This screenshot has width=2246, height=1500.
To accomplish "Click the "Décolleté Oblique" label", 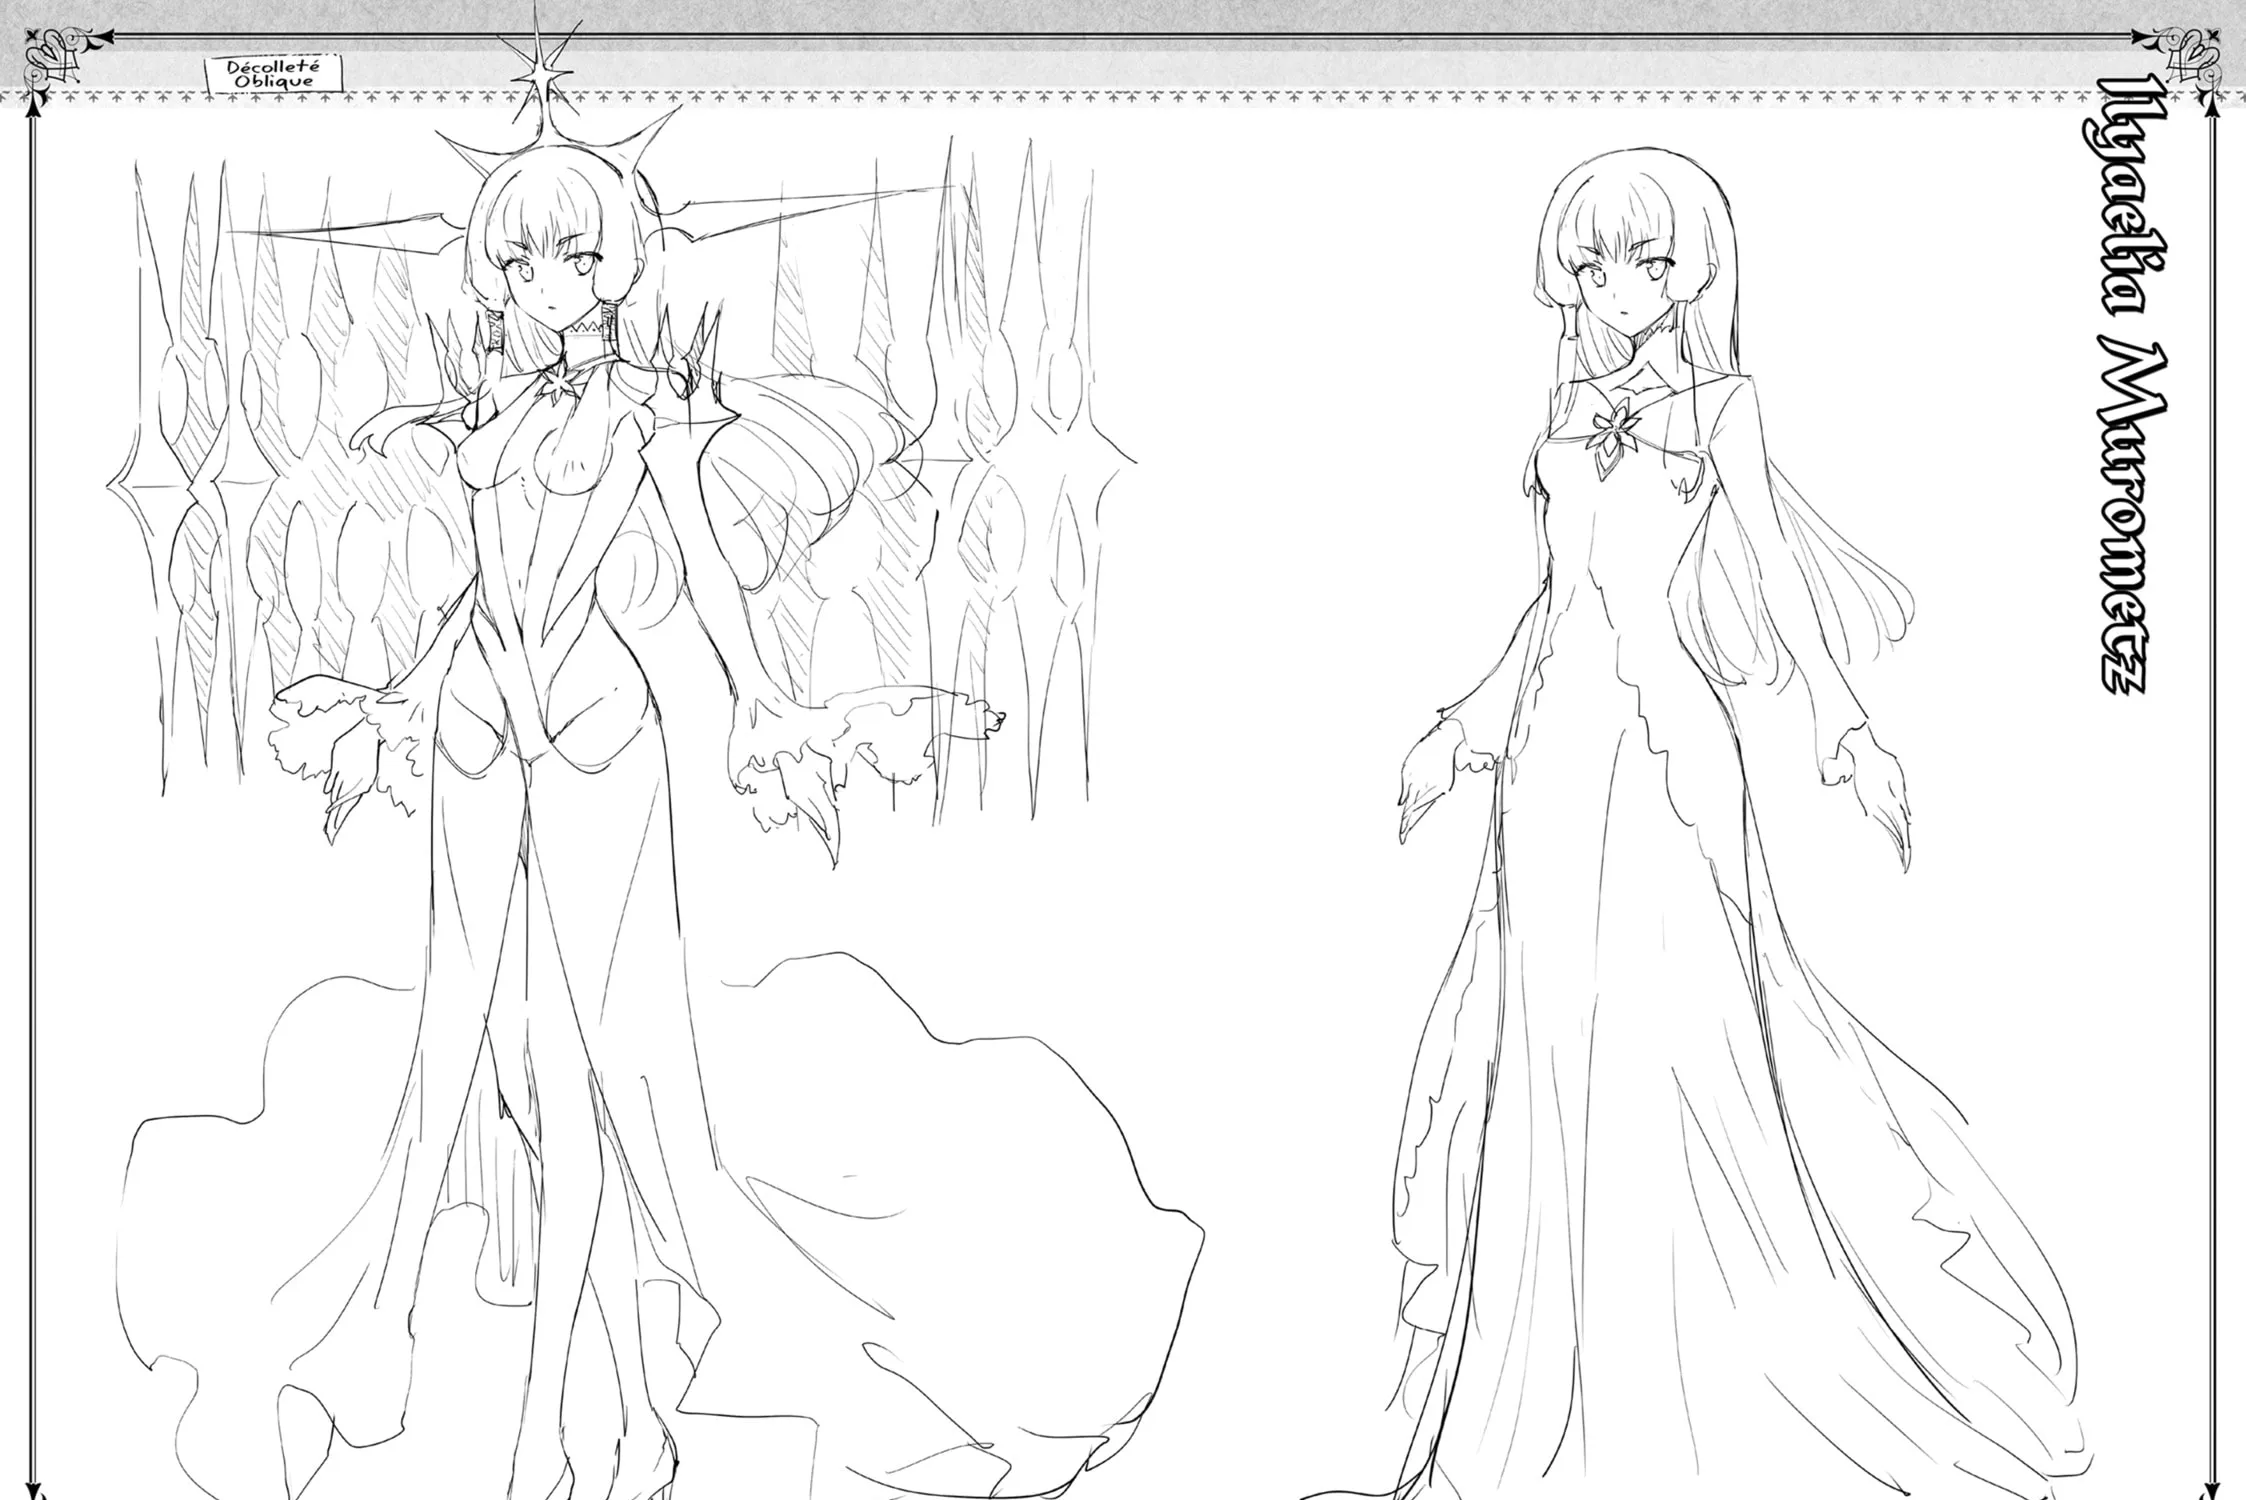I will [x=271, y=73].
